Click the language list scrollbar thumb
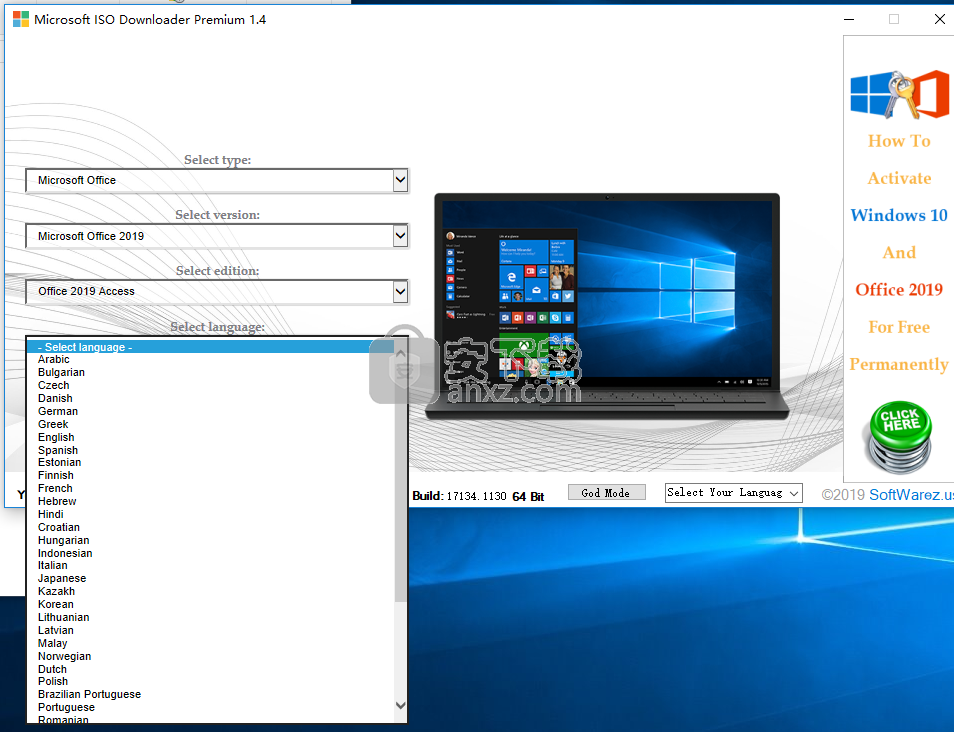 400,481
